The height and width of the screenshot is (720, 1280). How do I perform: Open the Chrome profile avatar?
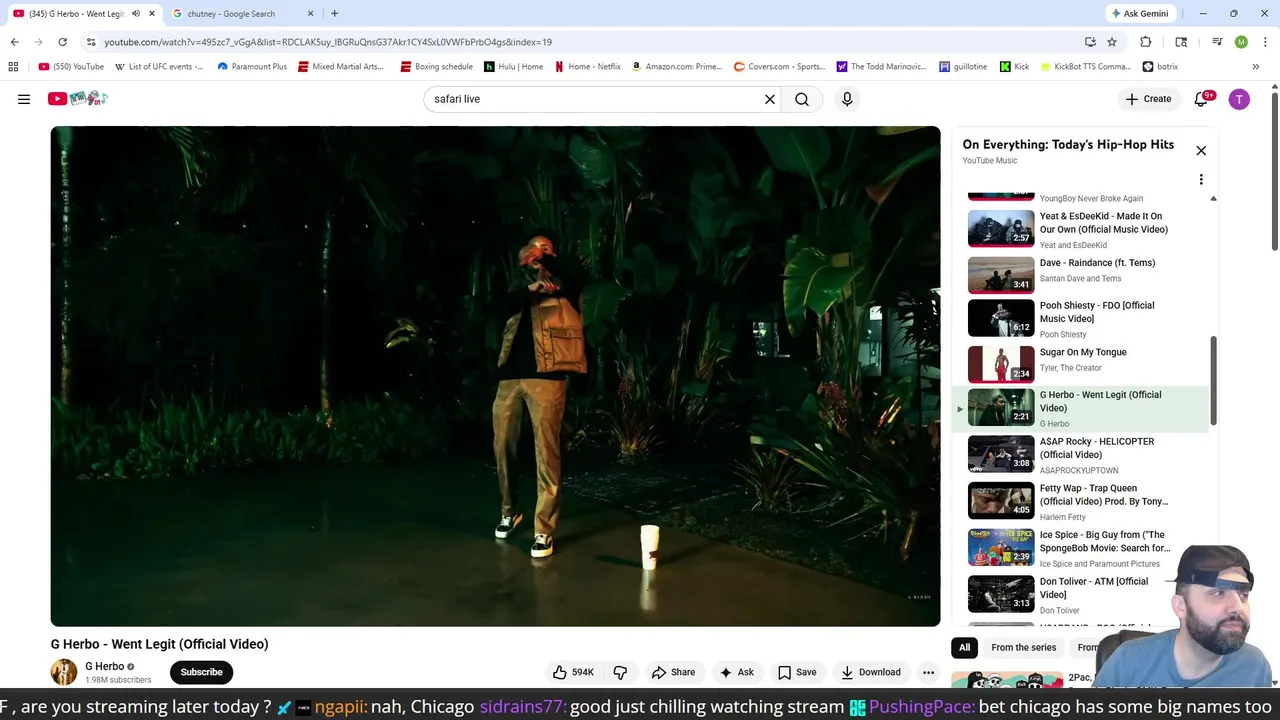coord(1241,42)
